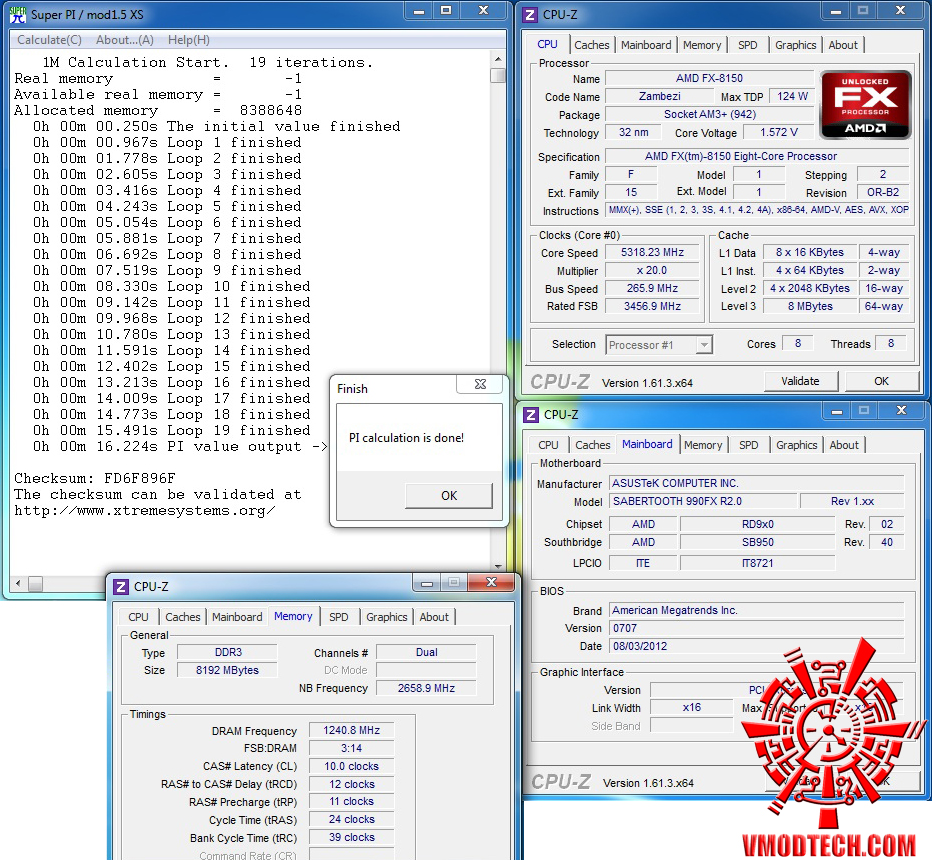Switch to Mainboard tab in top CPU-Z window
The image size is (932, 860).
coord(646,45)
